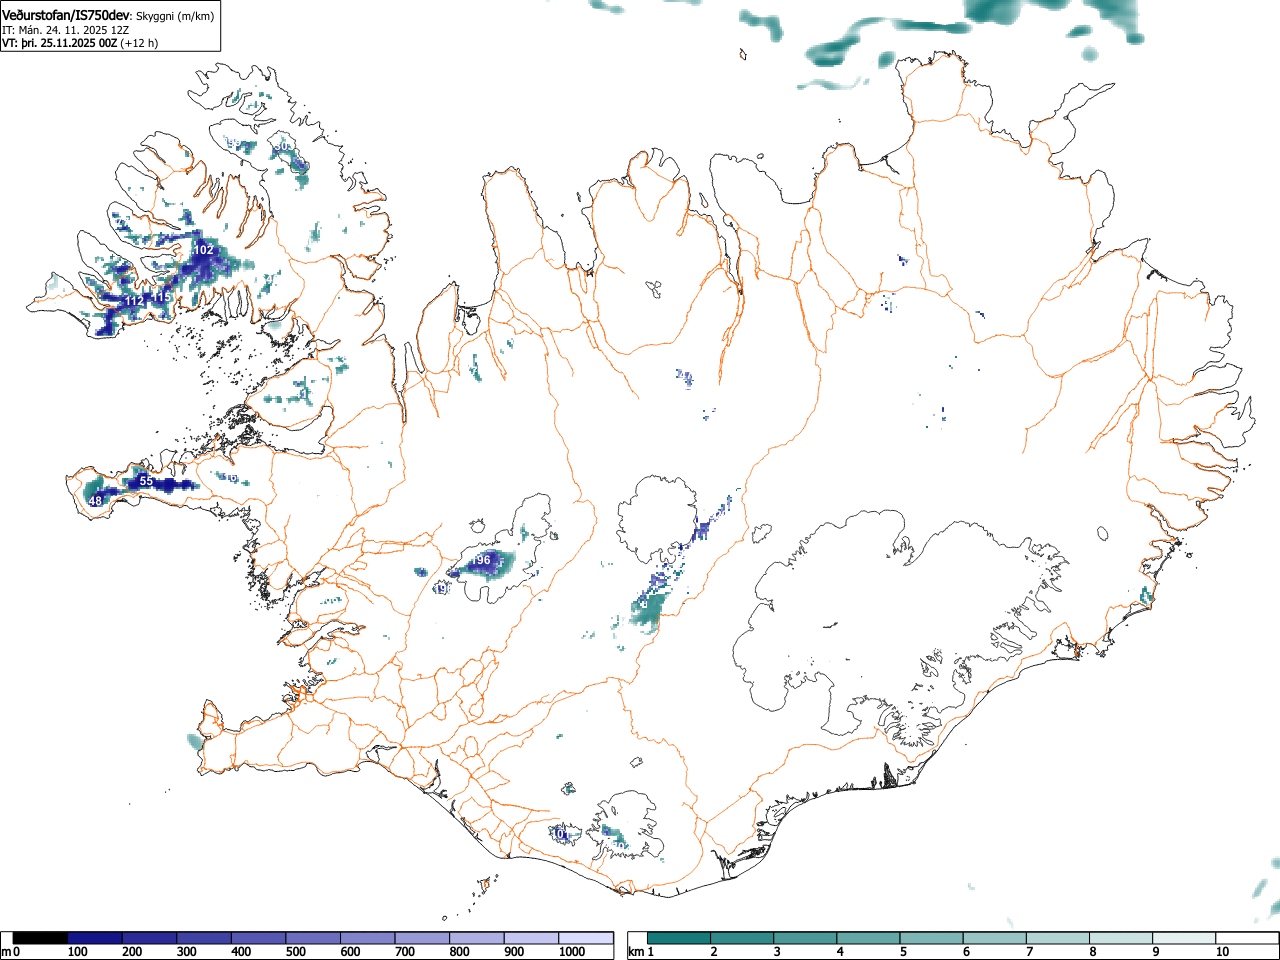Click the '10' tick label on the km scale
The height and width of the screenshot is (960, 1280).
pos(1222,952)
